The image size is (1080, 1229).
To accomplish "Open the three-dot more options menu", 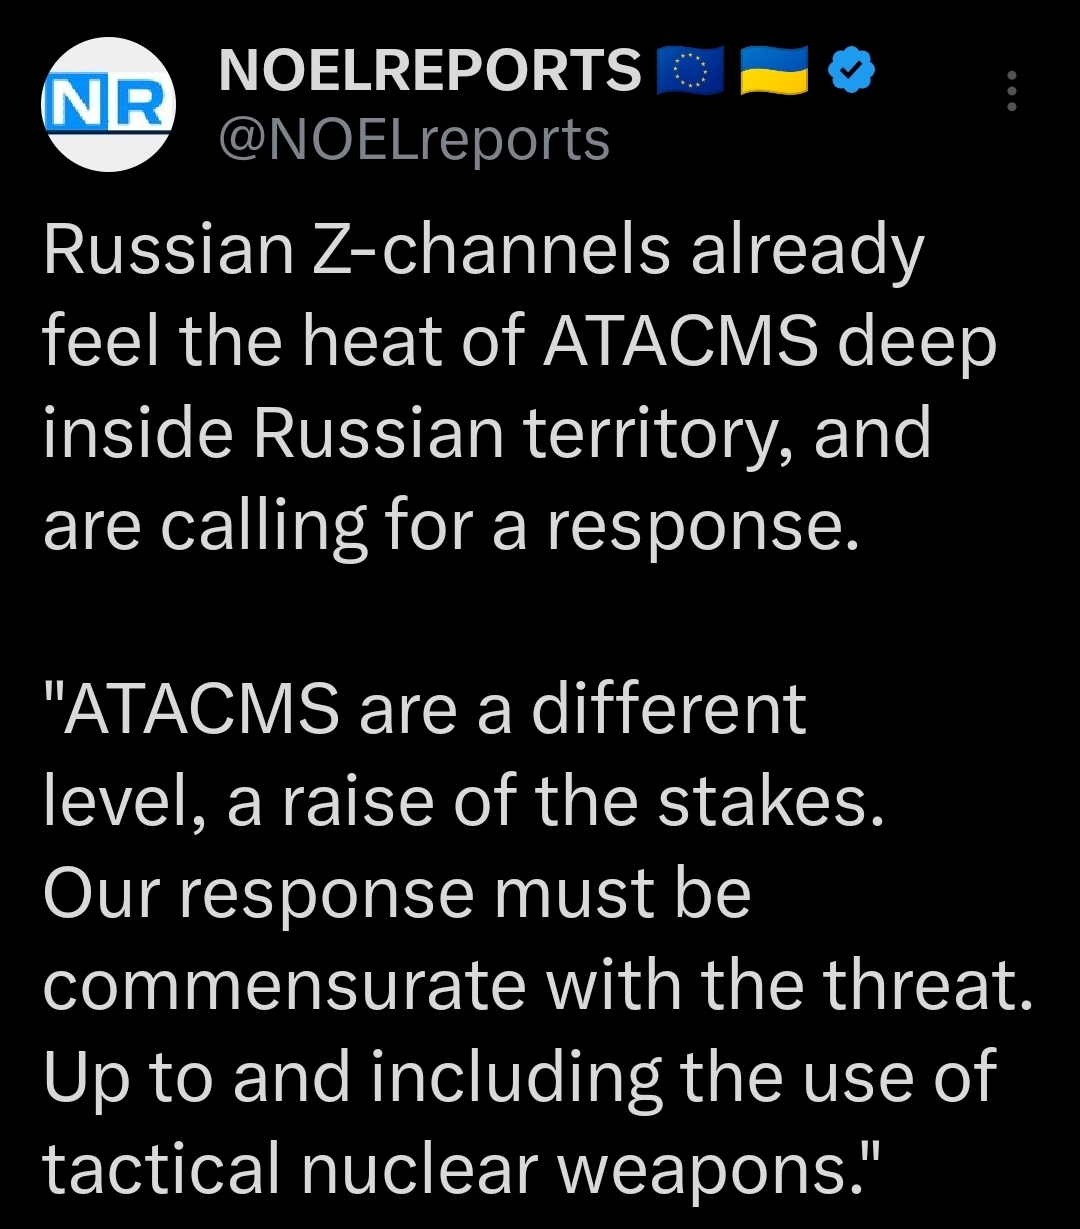I will coord(1012,93).
